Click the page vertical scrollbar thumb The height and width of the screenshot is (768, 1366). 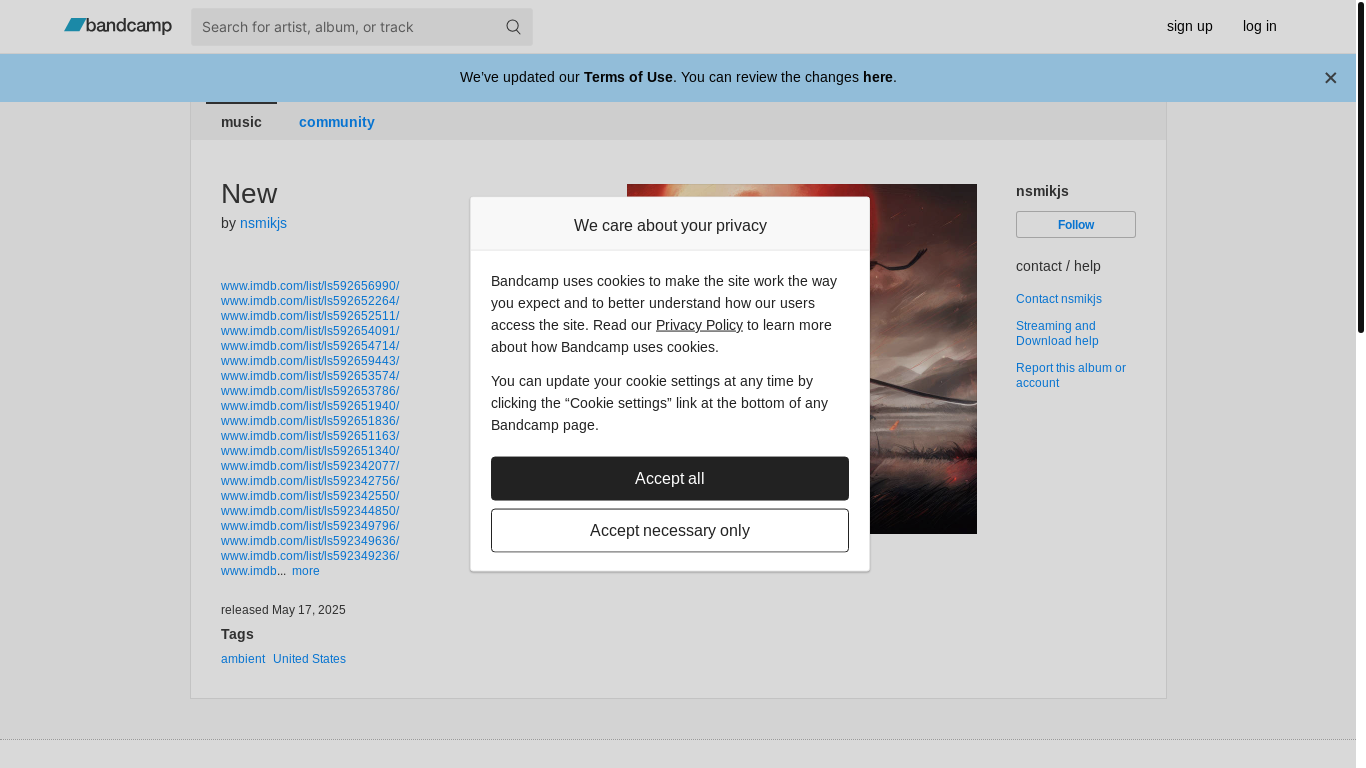tap(1360, 167)
